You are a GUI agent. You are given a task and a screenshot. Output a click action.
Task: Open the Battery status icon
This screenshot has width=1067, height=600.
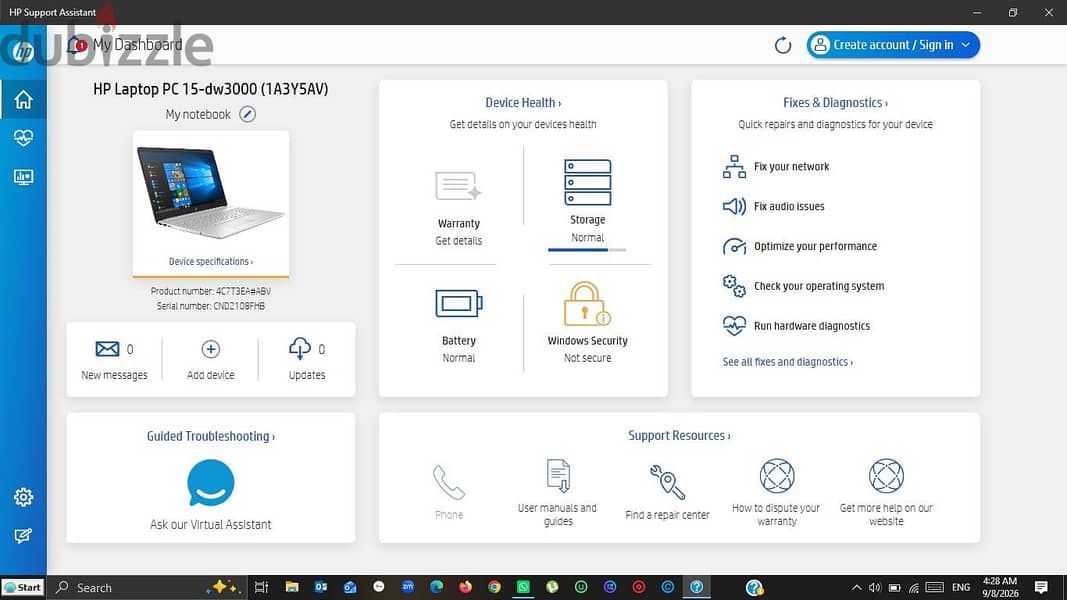[x=459, y=303]
